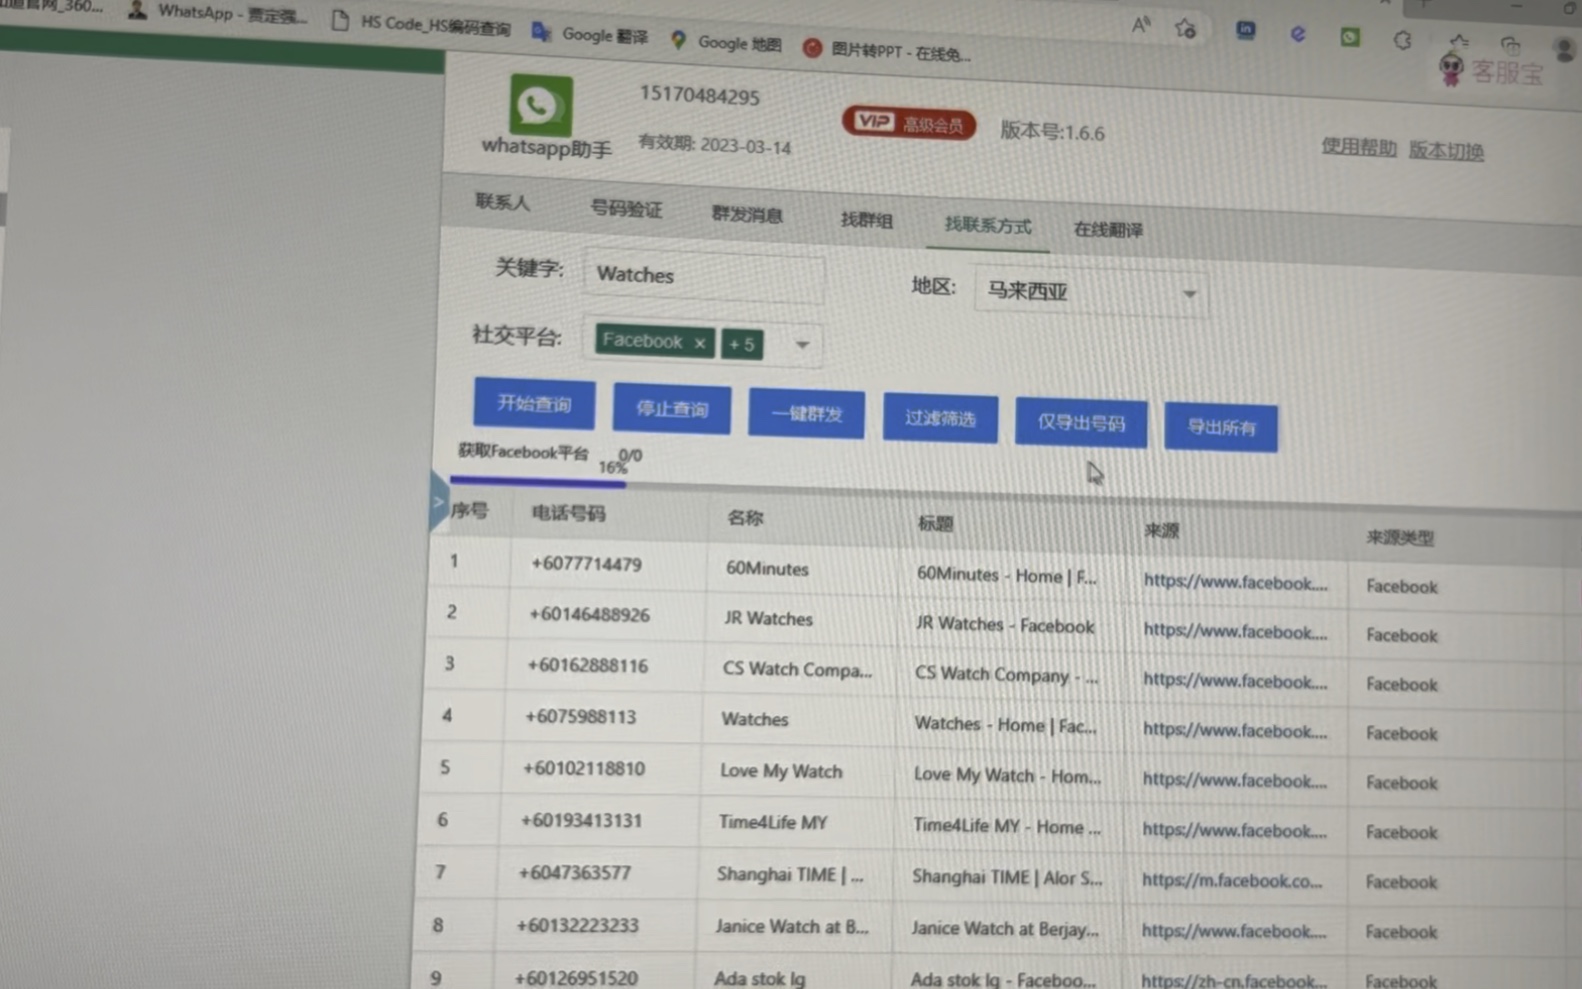Open the 客服宝 customer service icon
1582x989 pixels.
click(1492, 72)
